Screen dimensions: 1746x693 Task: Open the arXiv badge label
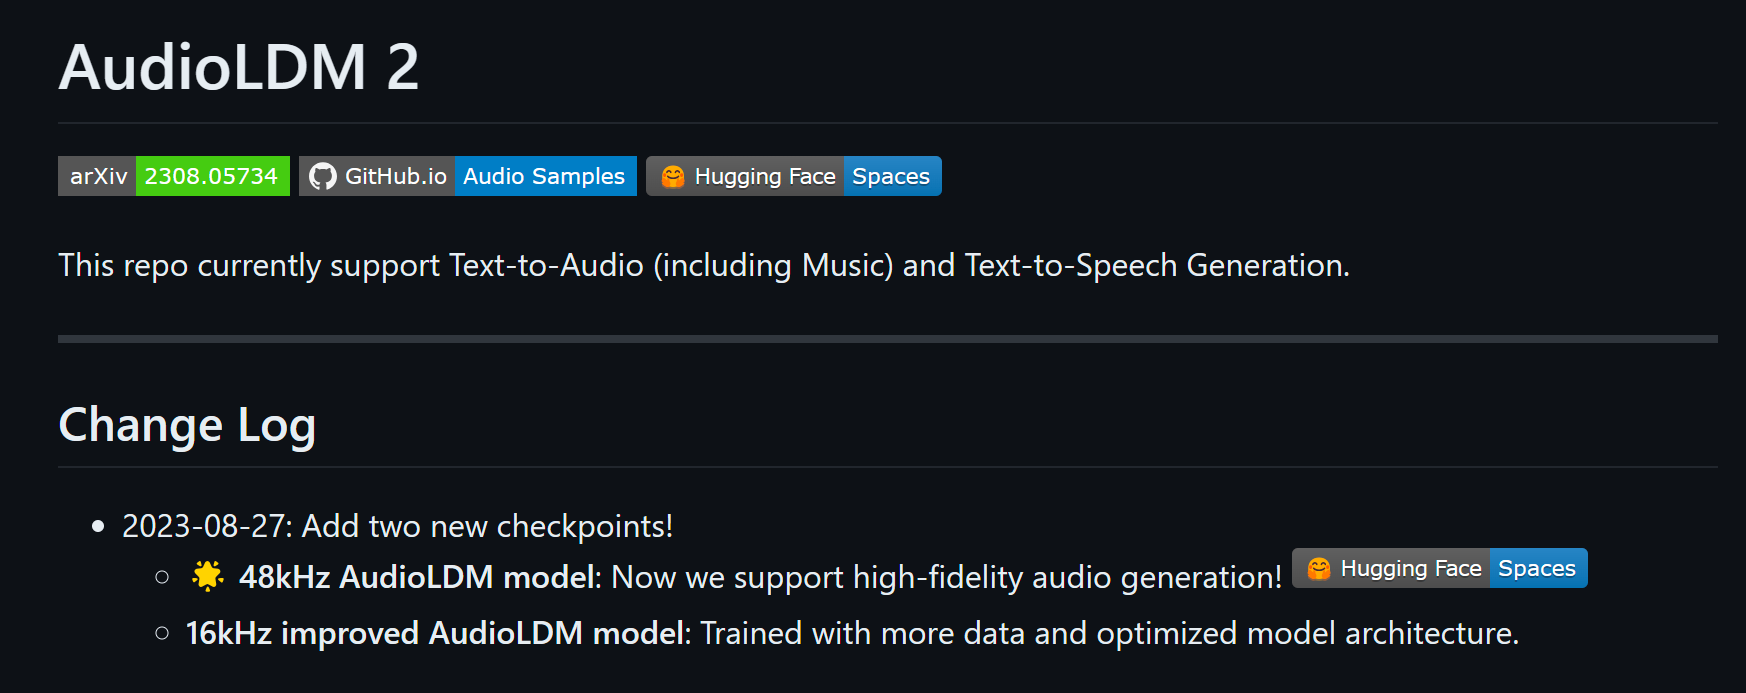[x=97, y=176]
